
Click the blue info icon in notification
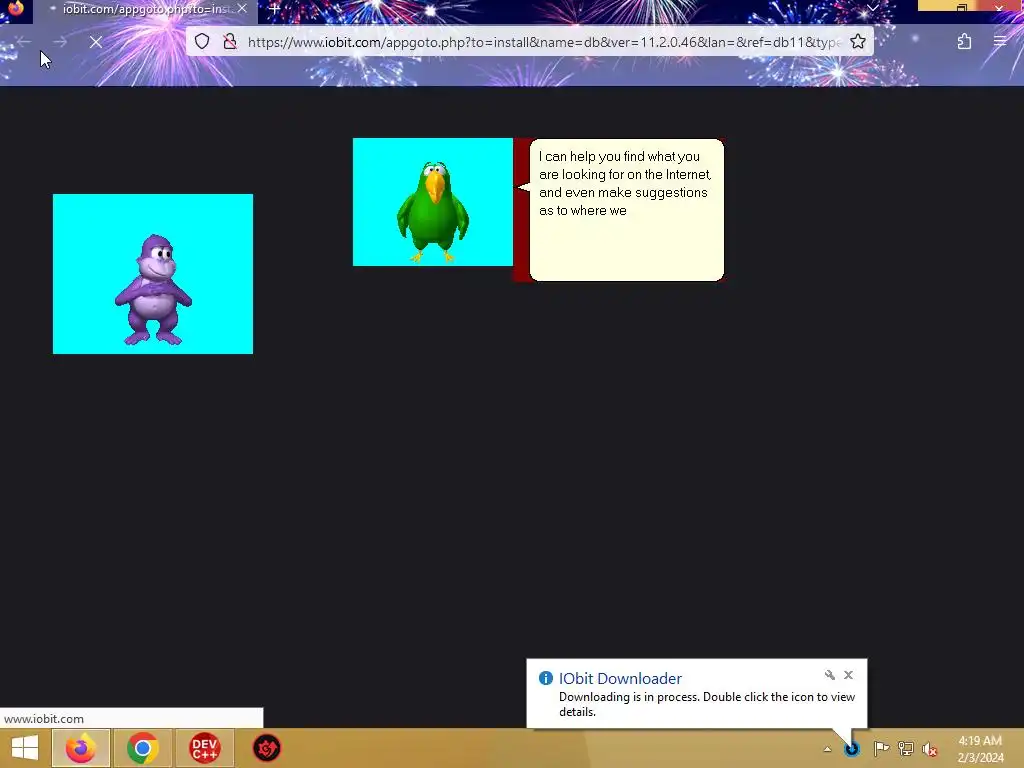pos(545,678)
